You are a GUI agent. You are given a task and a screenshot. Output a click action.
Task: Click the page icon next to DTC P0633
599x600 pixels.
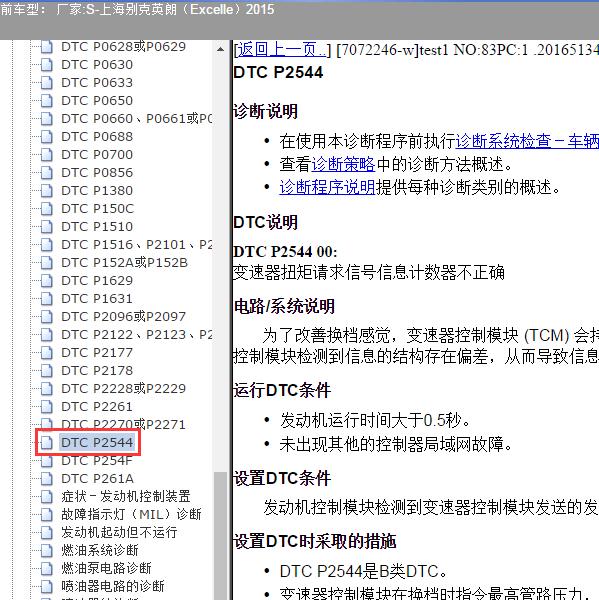tap(46, 83)
